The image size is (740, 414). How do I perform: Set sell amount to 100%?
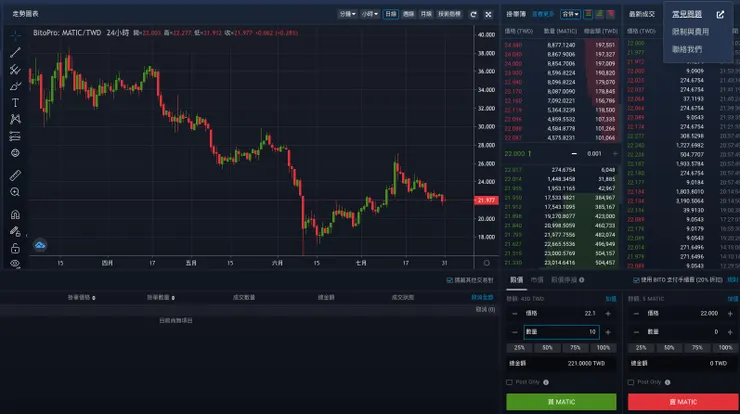coord(725,347)
